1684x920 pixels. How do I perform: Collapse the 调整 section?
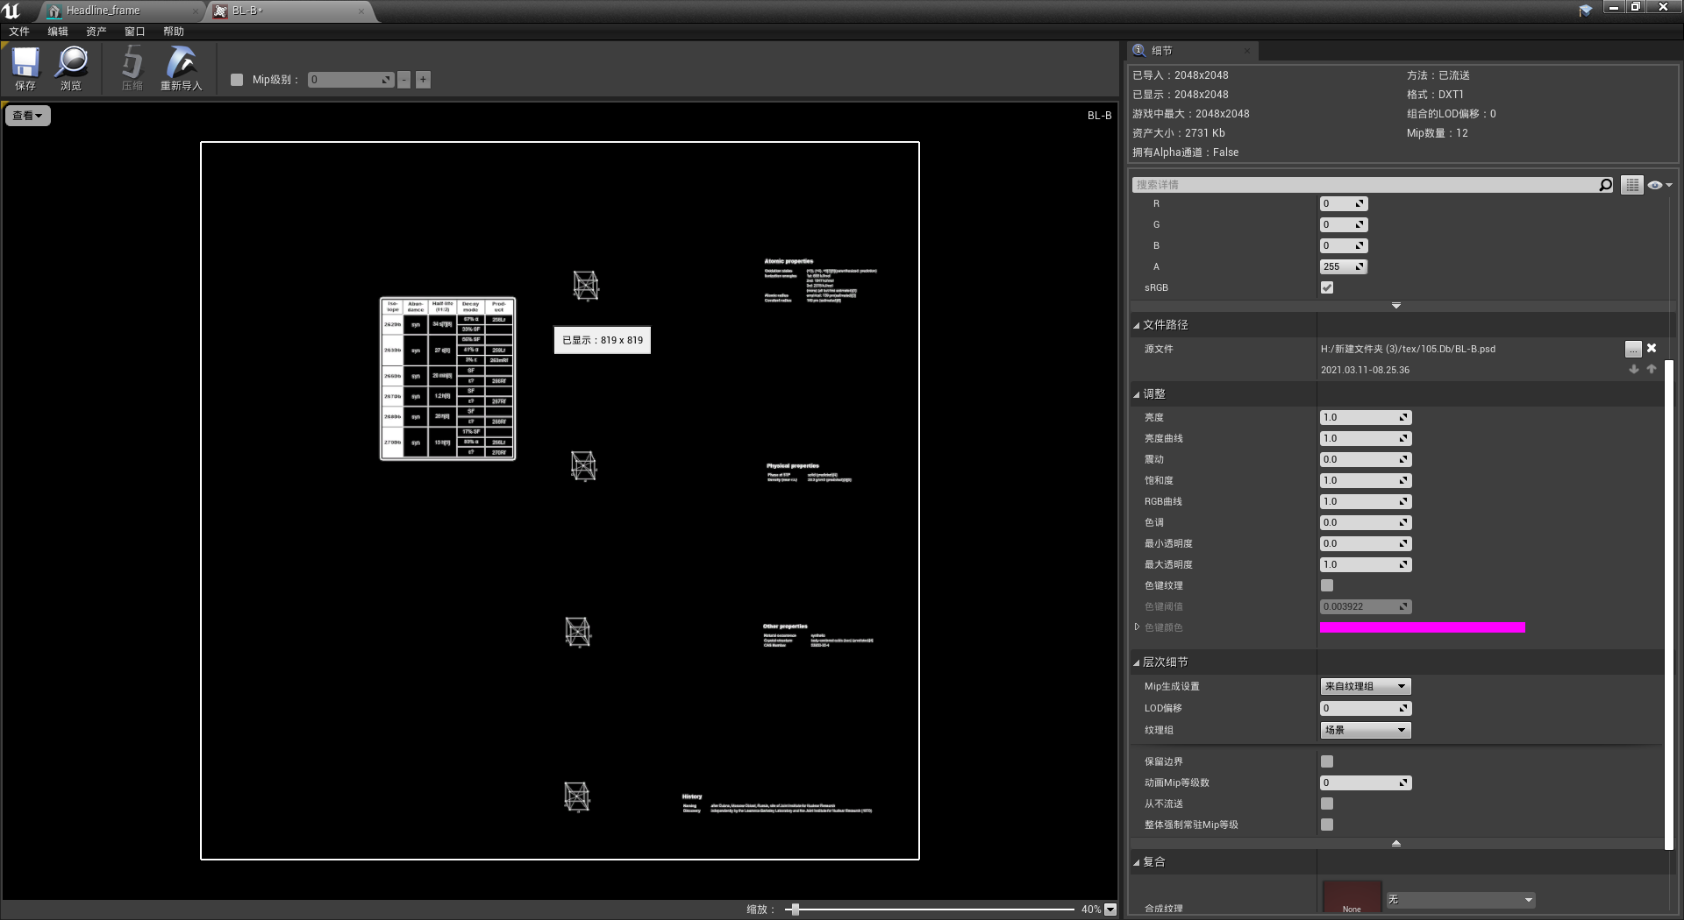coord(1137,395)
